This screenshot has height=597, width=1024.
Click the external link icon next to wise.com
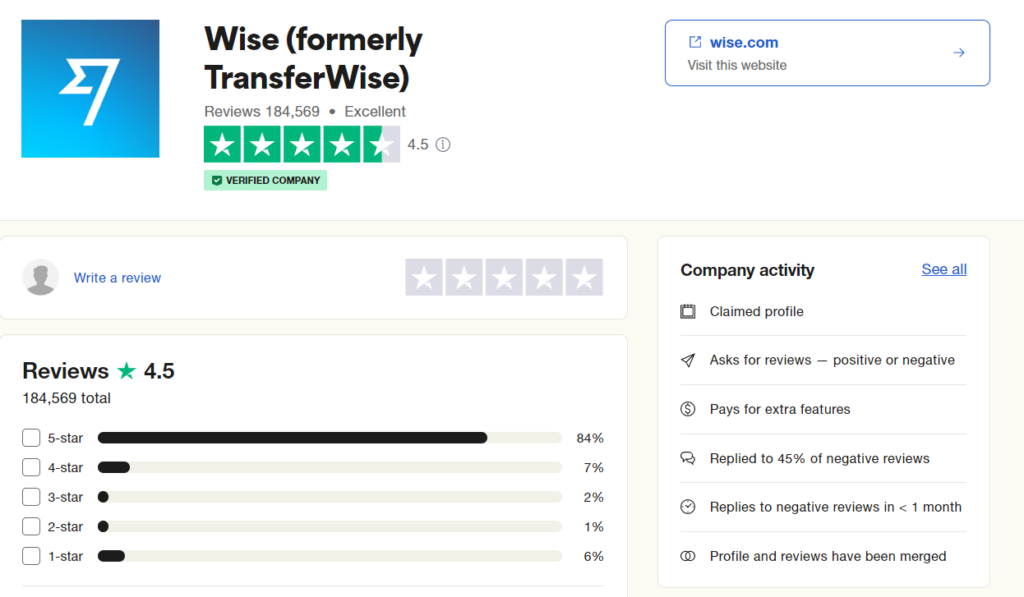[x=695, y=42]
